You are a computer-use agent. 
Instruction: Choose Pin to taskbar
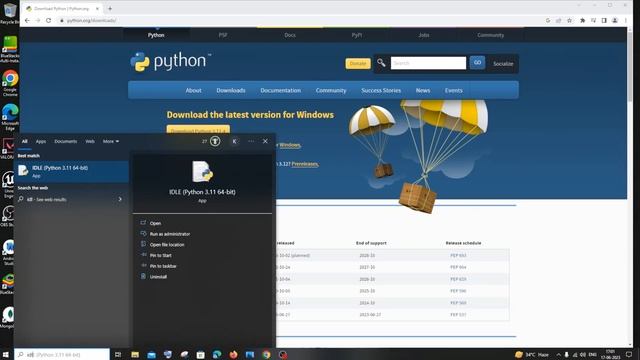[163, 266]
